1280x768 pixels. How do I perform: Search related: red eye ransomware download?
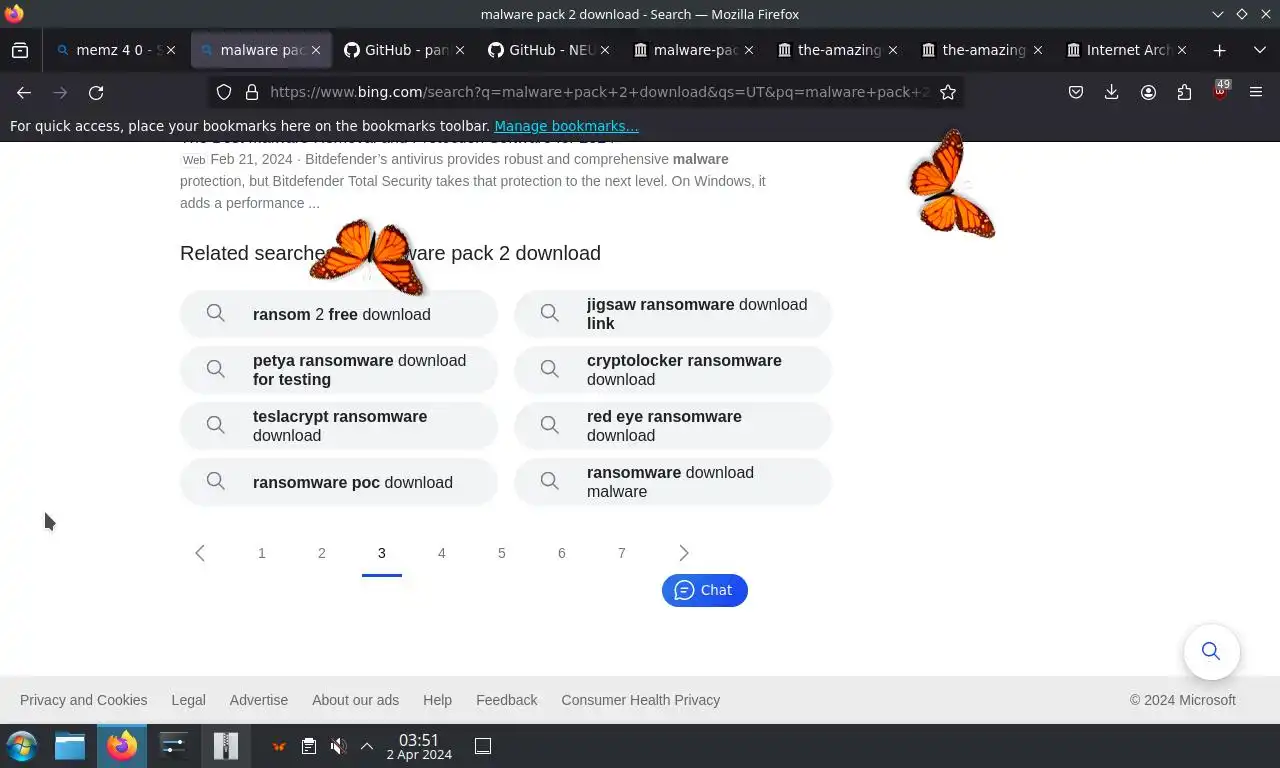673,426
